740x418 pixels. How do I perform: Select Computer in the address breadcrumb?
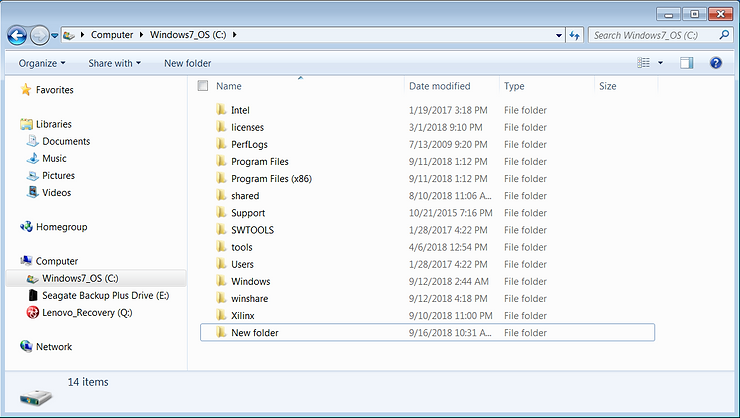112,35
